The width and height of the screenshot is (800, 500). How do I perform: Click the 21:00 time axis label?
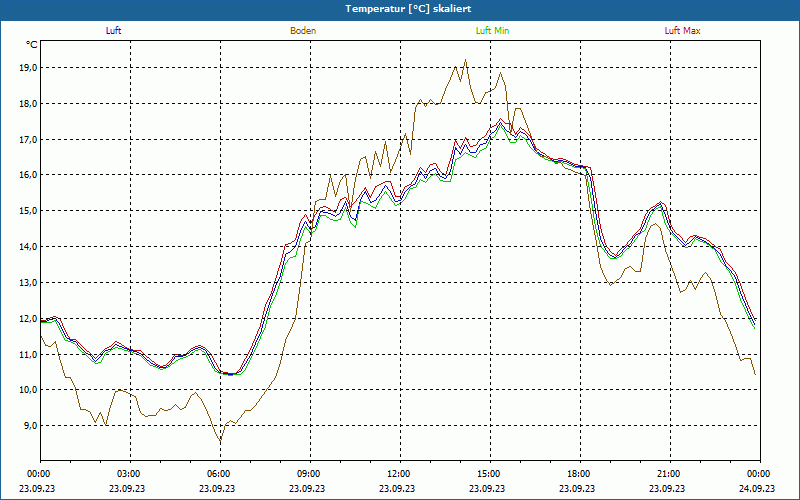click(x=669, y=473)
